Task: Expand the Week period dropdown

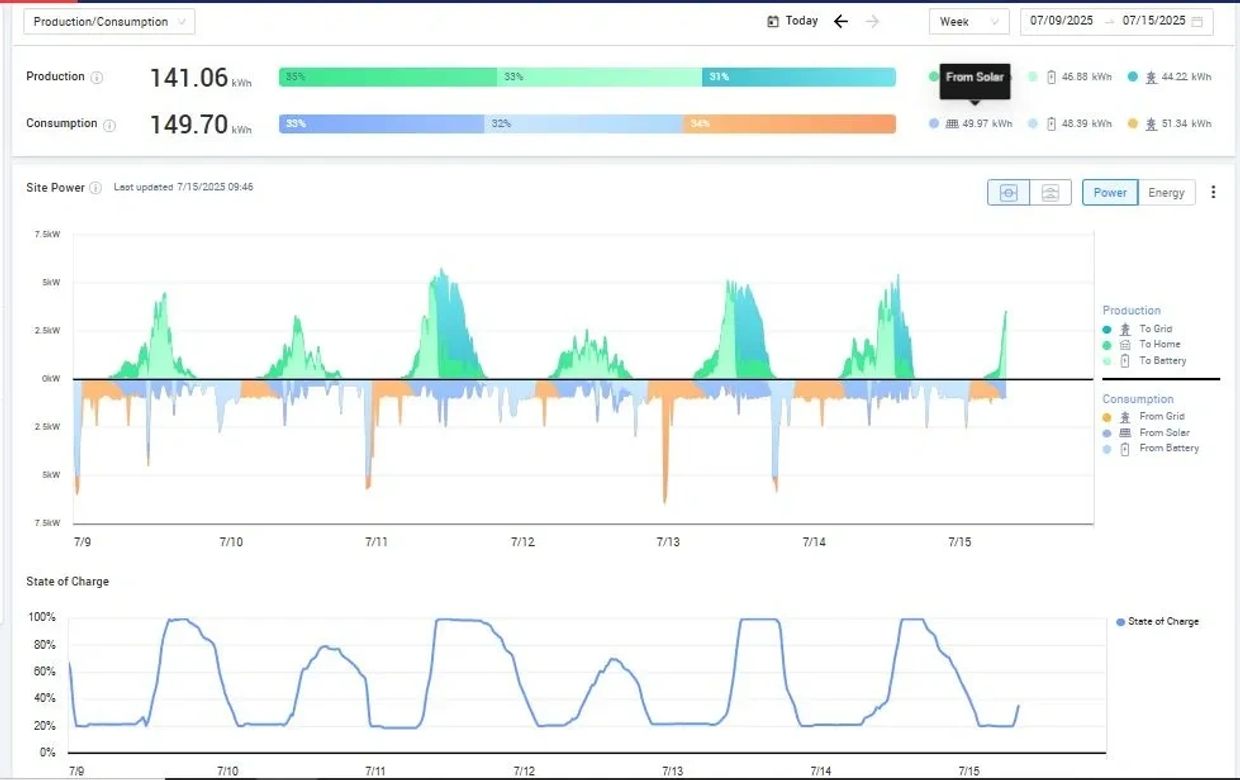Action: tap(968, 22)
